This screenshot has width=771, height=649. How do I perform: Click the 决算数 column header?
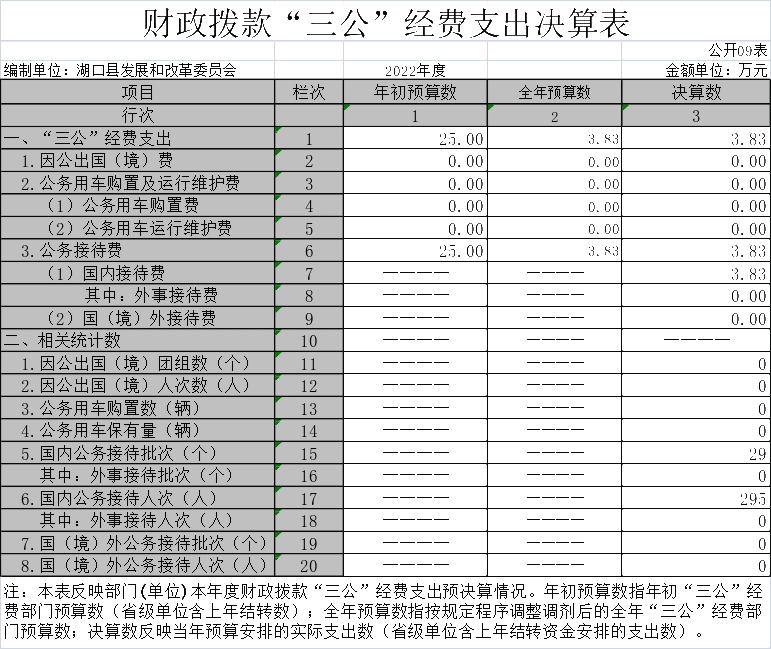click(x=696, y=92)
